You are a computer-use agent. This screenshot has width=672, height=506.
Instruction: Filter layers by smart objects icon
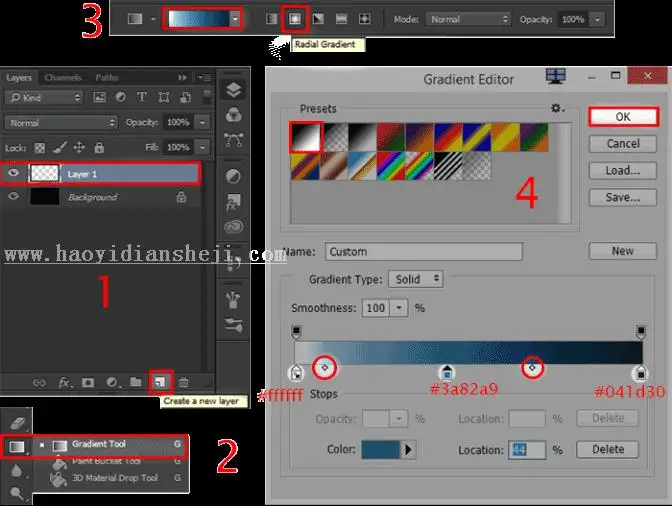tap(185, 98)
